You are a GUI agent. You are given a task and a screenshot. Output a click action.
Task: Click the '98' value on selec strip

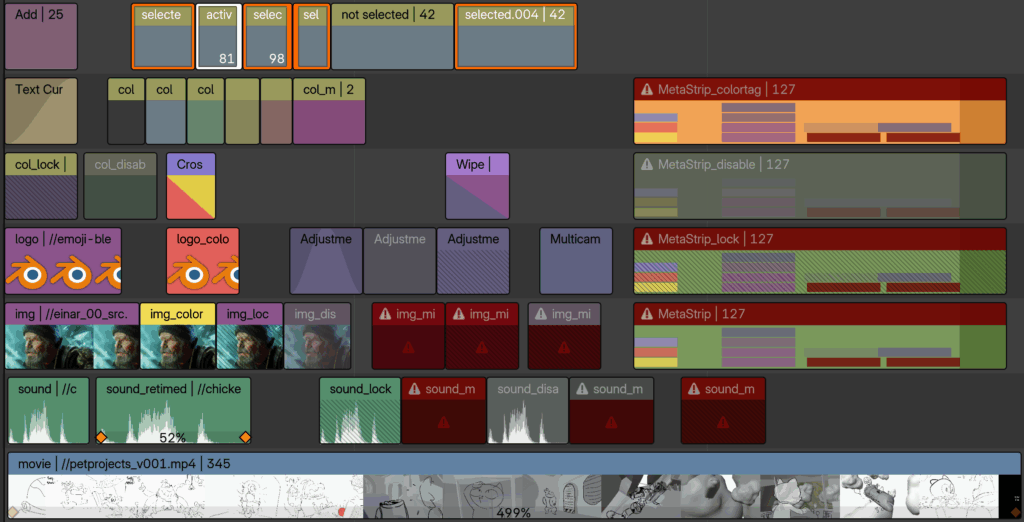[277, 59]
